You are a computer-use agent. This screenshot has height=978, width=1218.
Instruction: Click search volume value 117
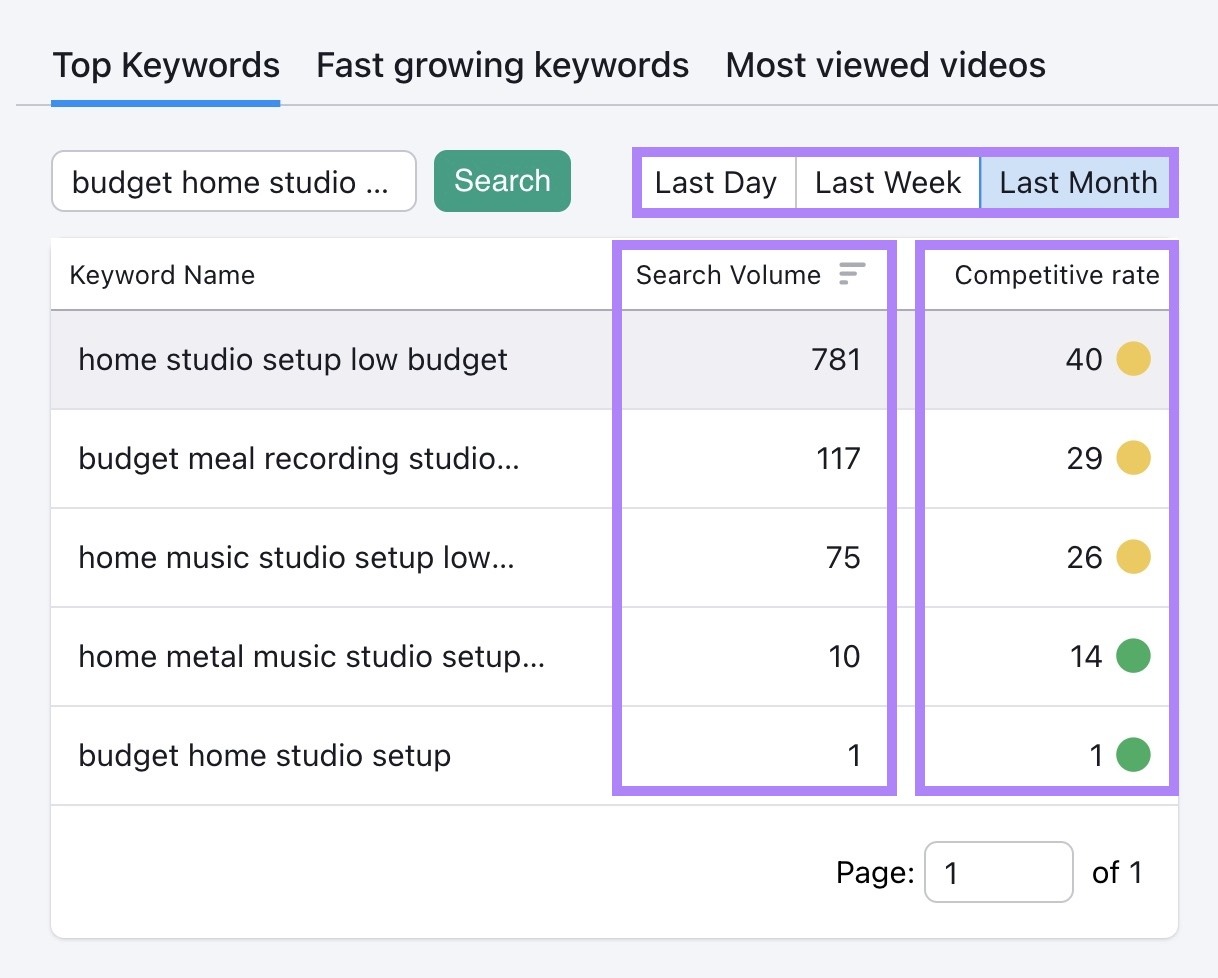(x=838, y=458)
